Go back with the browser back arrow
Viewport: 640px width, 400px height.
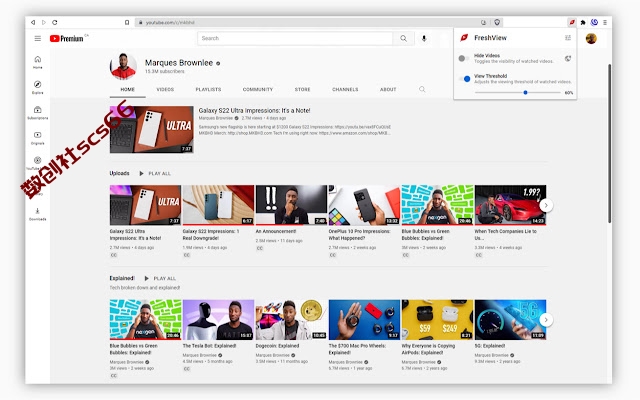click(33, 22)
